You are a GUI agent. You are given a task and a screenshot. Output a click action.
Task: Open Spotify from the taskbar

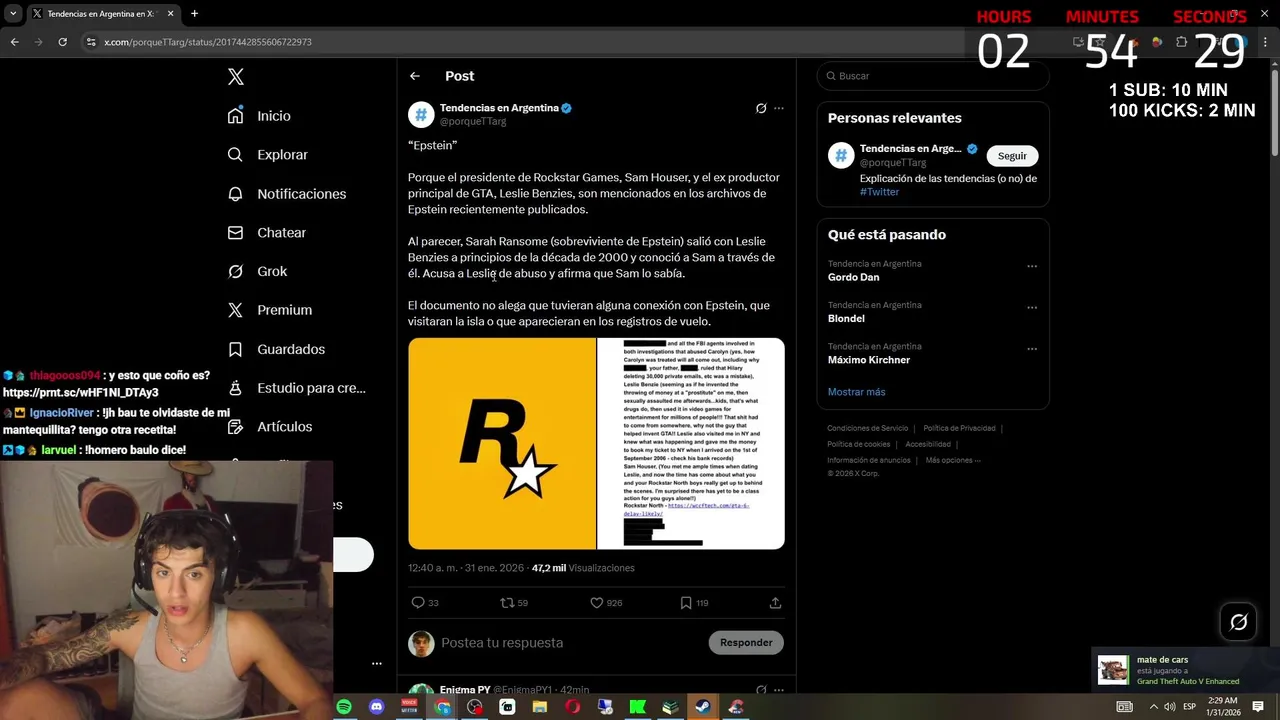pyautogui.click(x=344, y=707)
